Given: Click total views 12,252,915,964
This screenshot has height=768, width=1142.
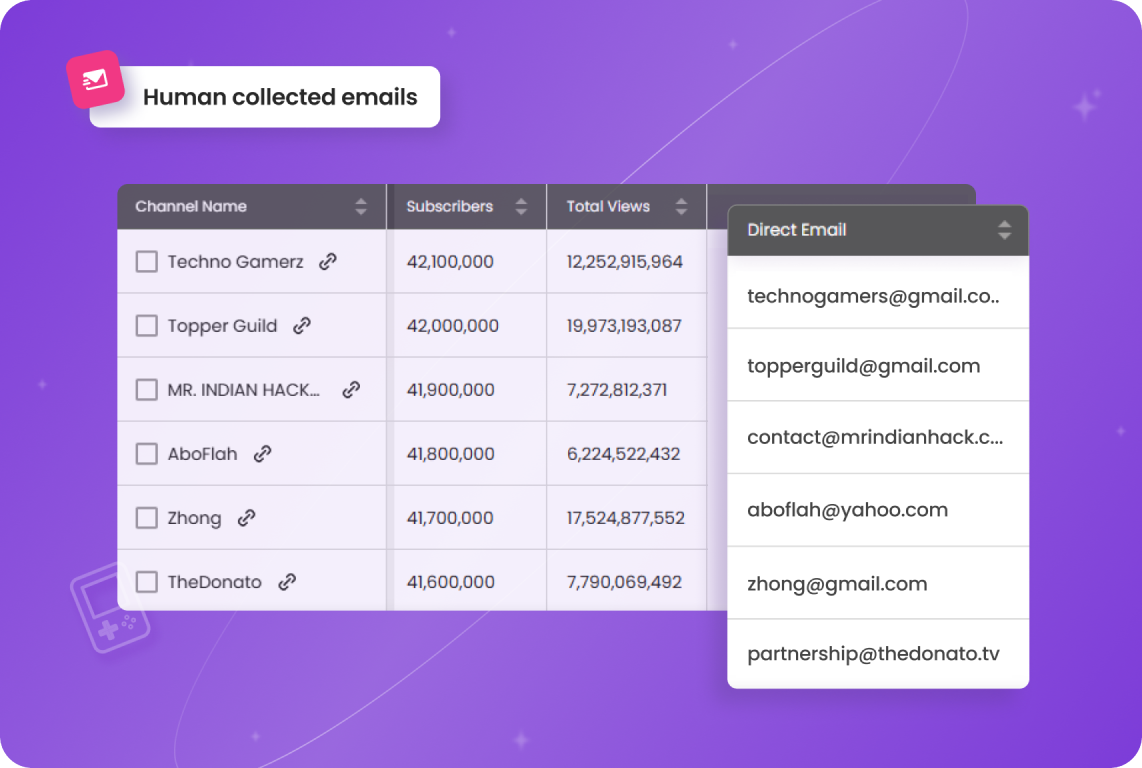Looking at the screenshot, I should click(x=624, y=262).
